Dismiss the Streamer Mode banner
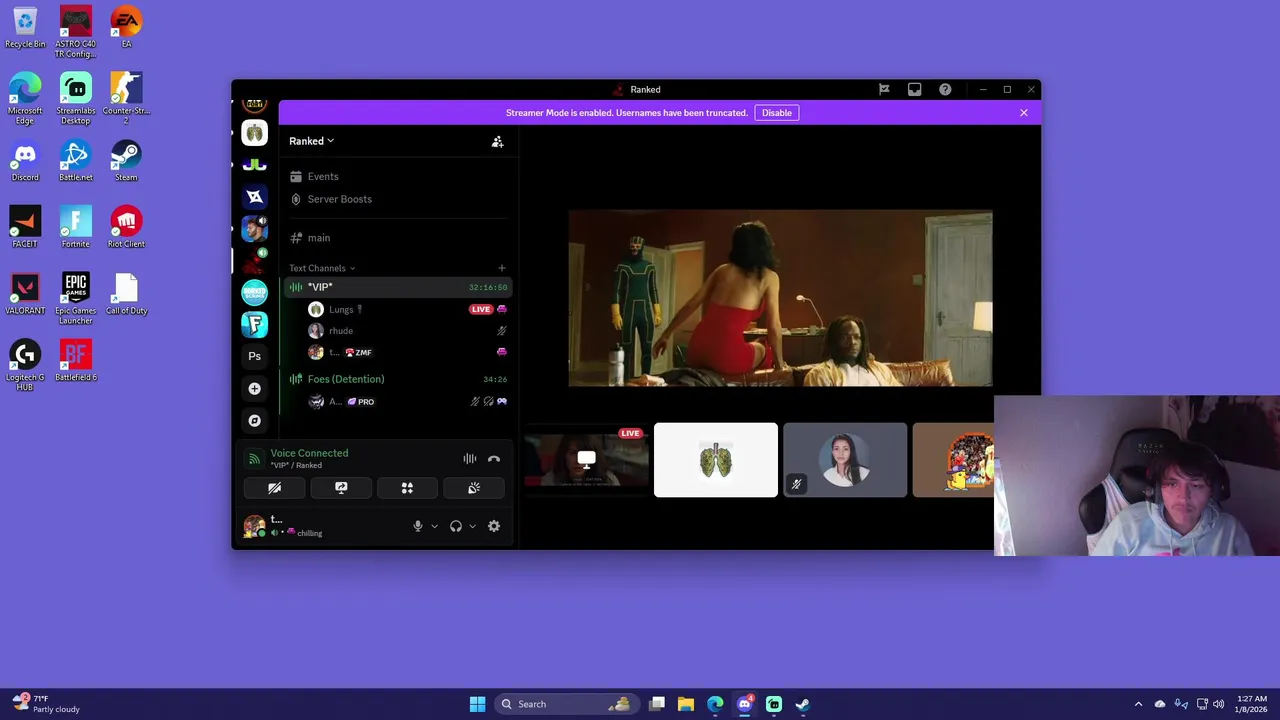 pos(1024,113)
